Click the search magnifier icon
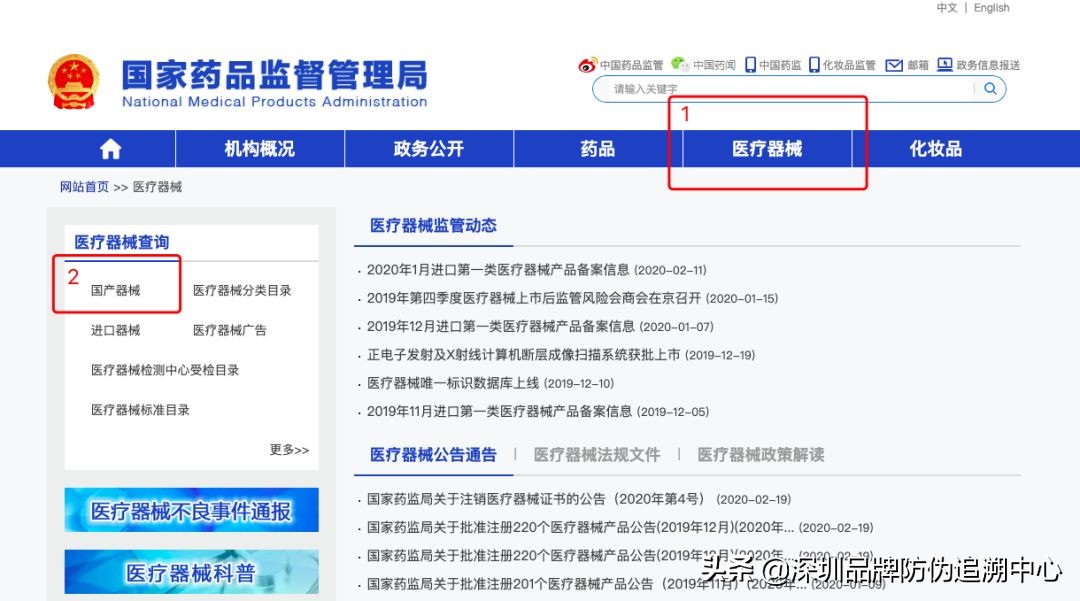This screenshot has width=1080, height=601. point(990,89)
